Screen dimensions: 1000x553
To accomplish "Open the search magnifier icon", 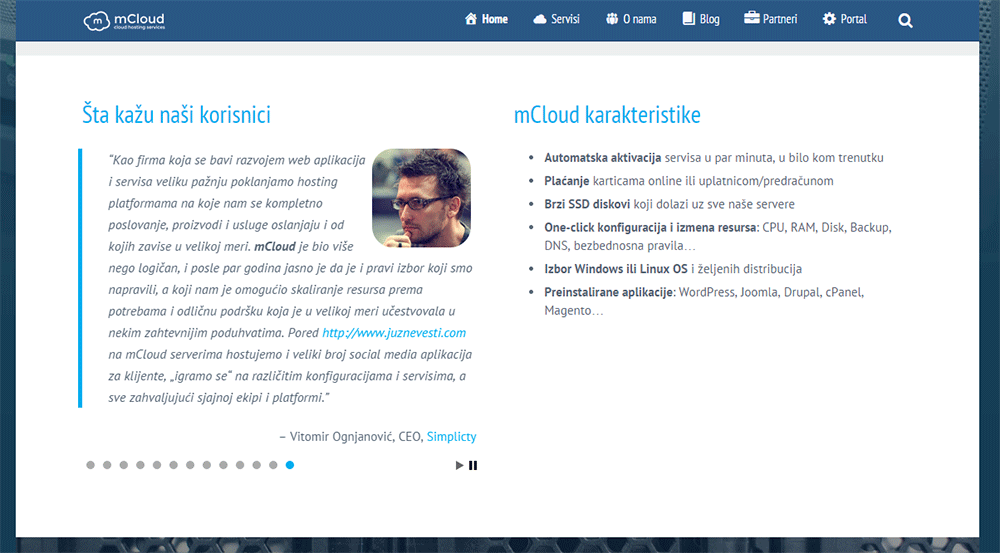I will click(905, 20).
